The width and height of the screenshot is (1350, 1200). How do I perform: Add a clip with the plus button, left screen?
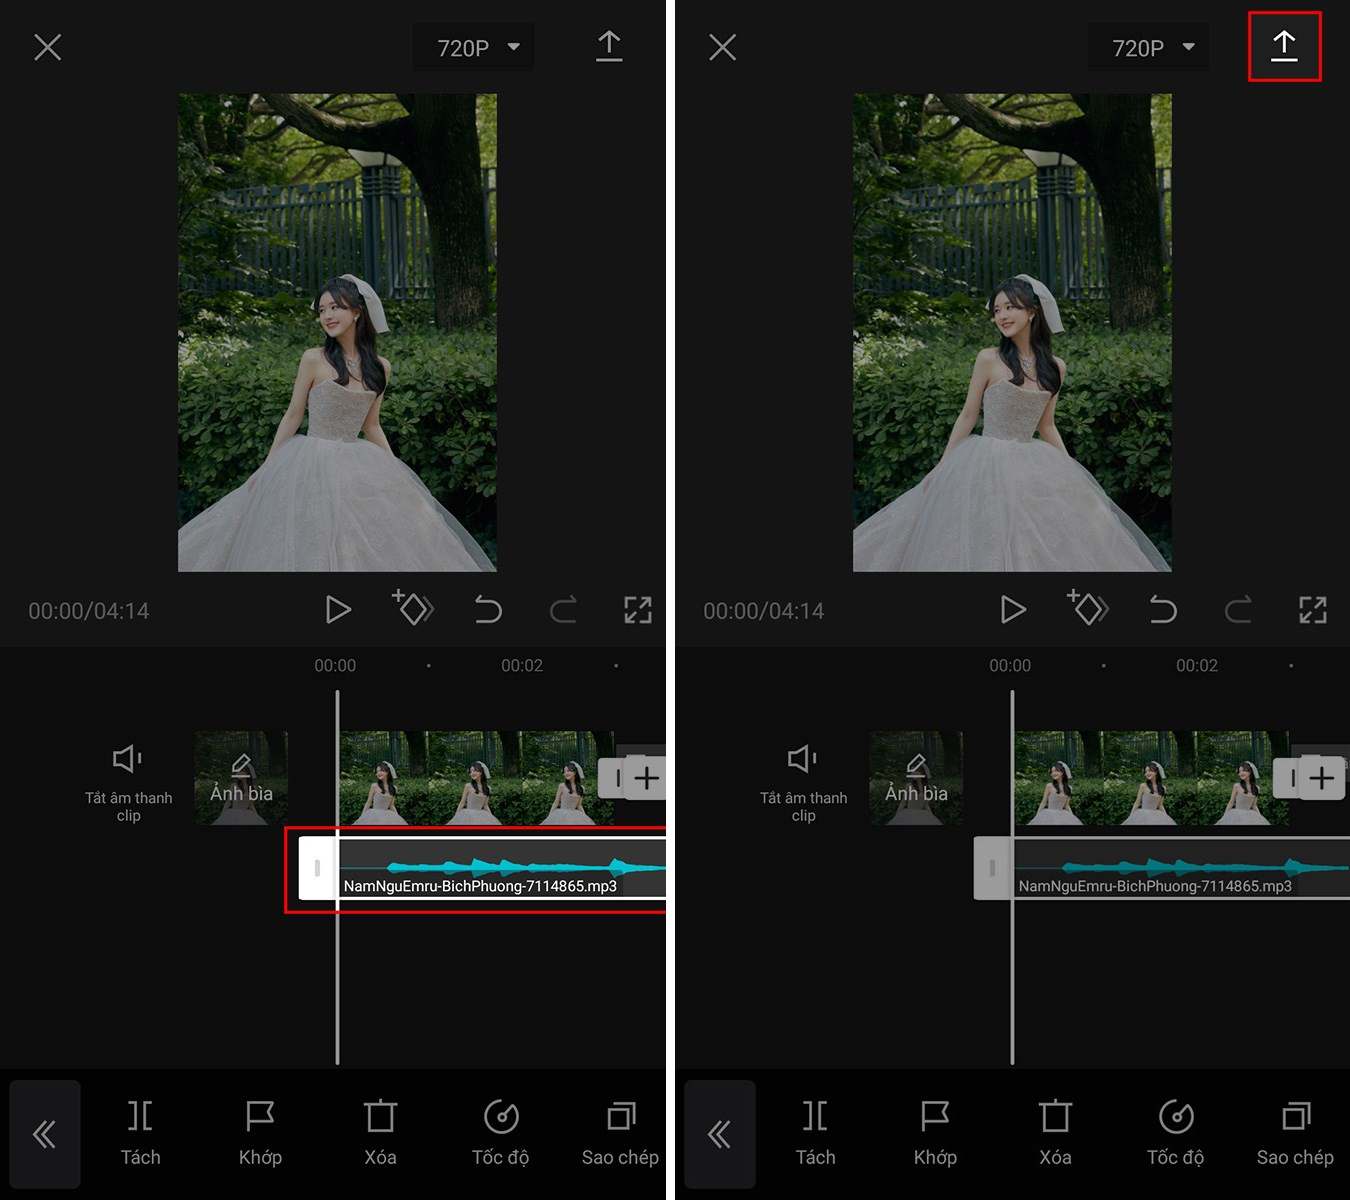coord(646,777)
